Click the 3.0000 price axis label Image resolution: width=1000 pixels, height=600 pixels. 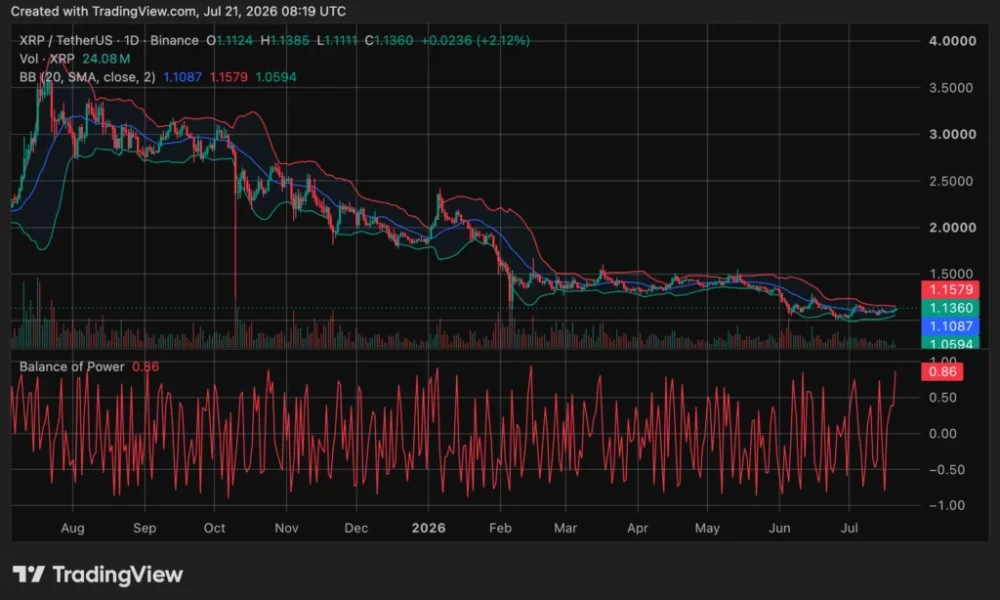(952, 135)
